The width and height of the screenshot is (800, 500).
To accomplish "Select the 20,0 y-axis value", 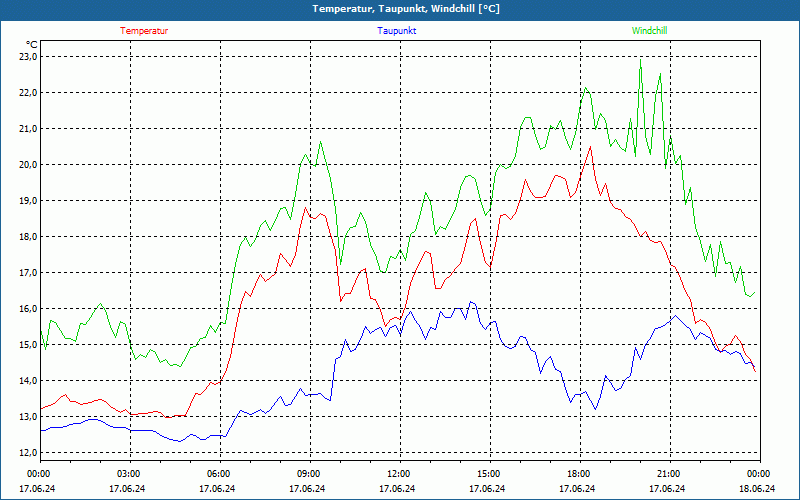I will click(27, 165).
